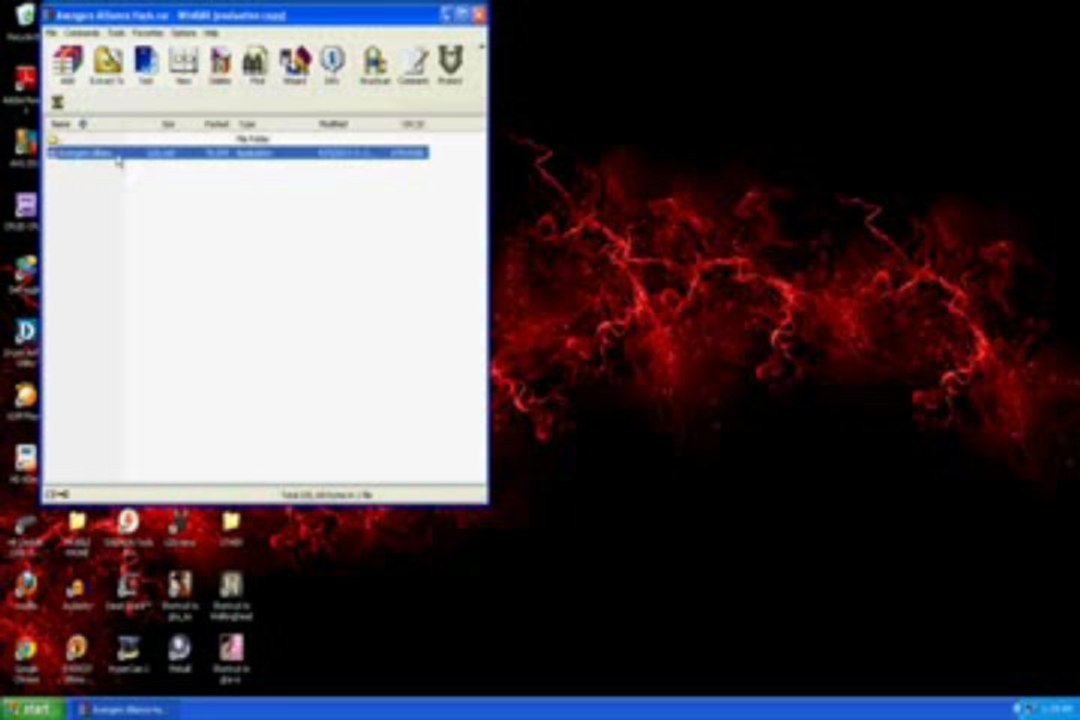Open the Commands menu
The width and height of the screenshot is (1080, 720).
coord(82,32)
